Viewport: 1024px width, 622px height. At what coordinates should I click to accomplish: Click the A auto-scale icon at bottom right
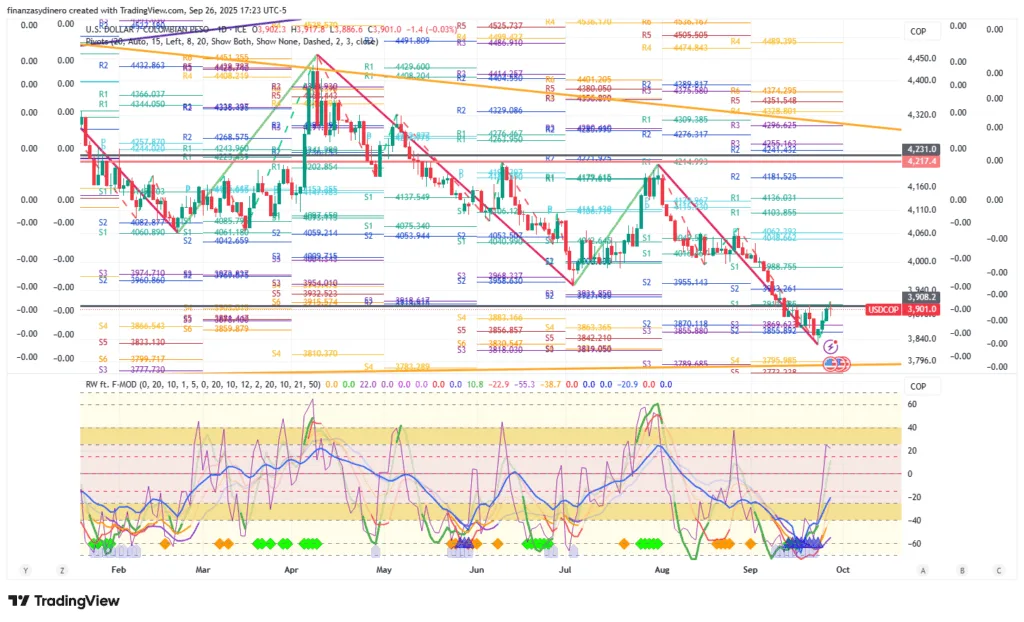point(924,570)
